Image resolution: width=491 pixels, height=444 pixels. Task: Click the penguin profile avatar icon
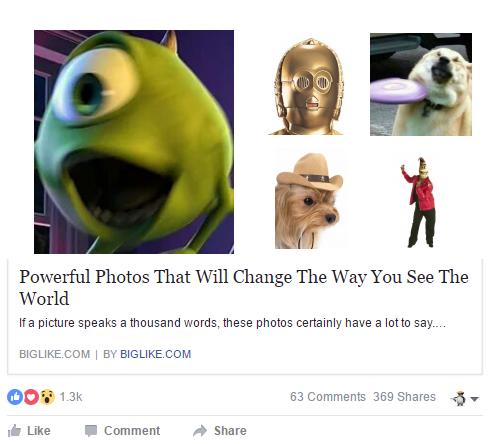click(x=460, y=398)
